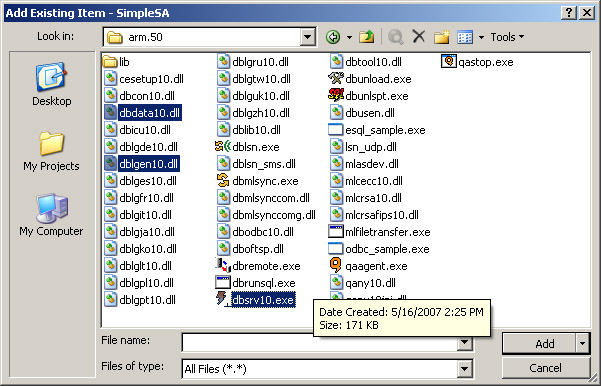
Task: Open the Add button split dropdown arrow
Action: [x=583, y=343]
